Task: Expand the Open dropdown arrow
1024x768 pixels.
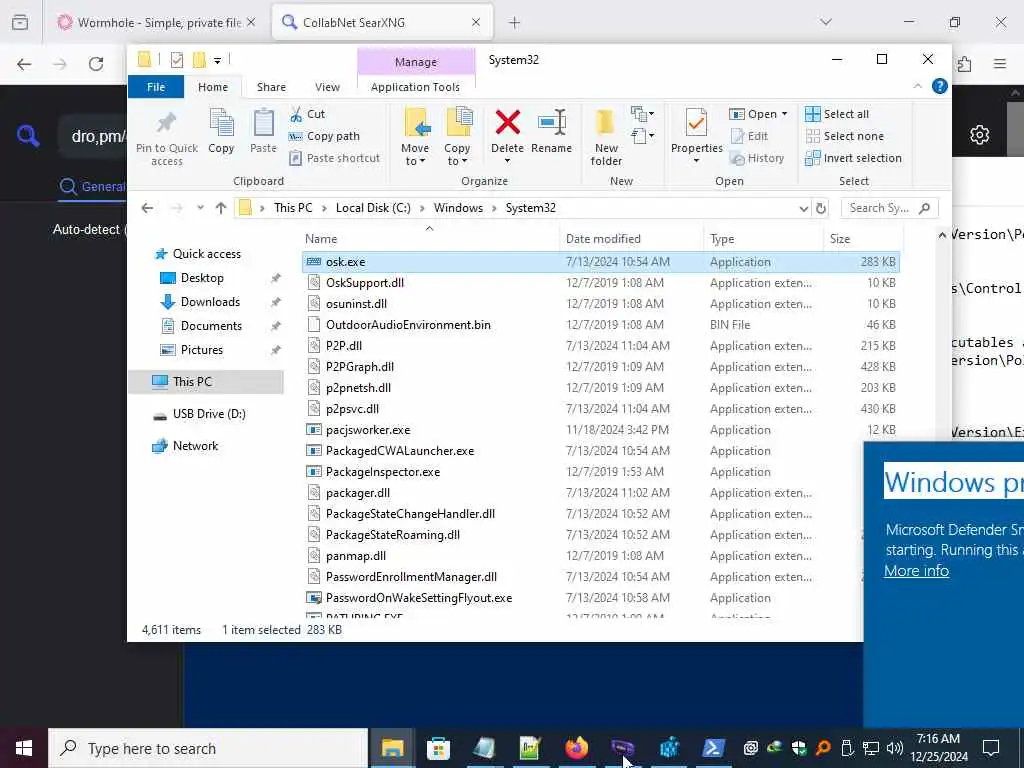Action: (784, 114)
